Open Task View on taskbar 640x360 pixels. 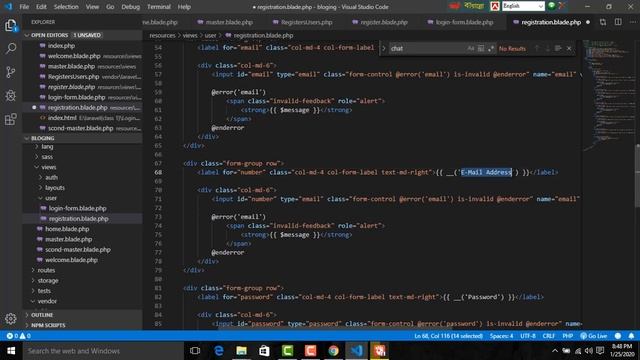195,351
